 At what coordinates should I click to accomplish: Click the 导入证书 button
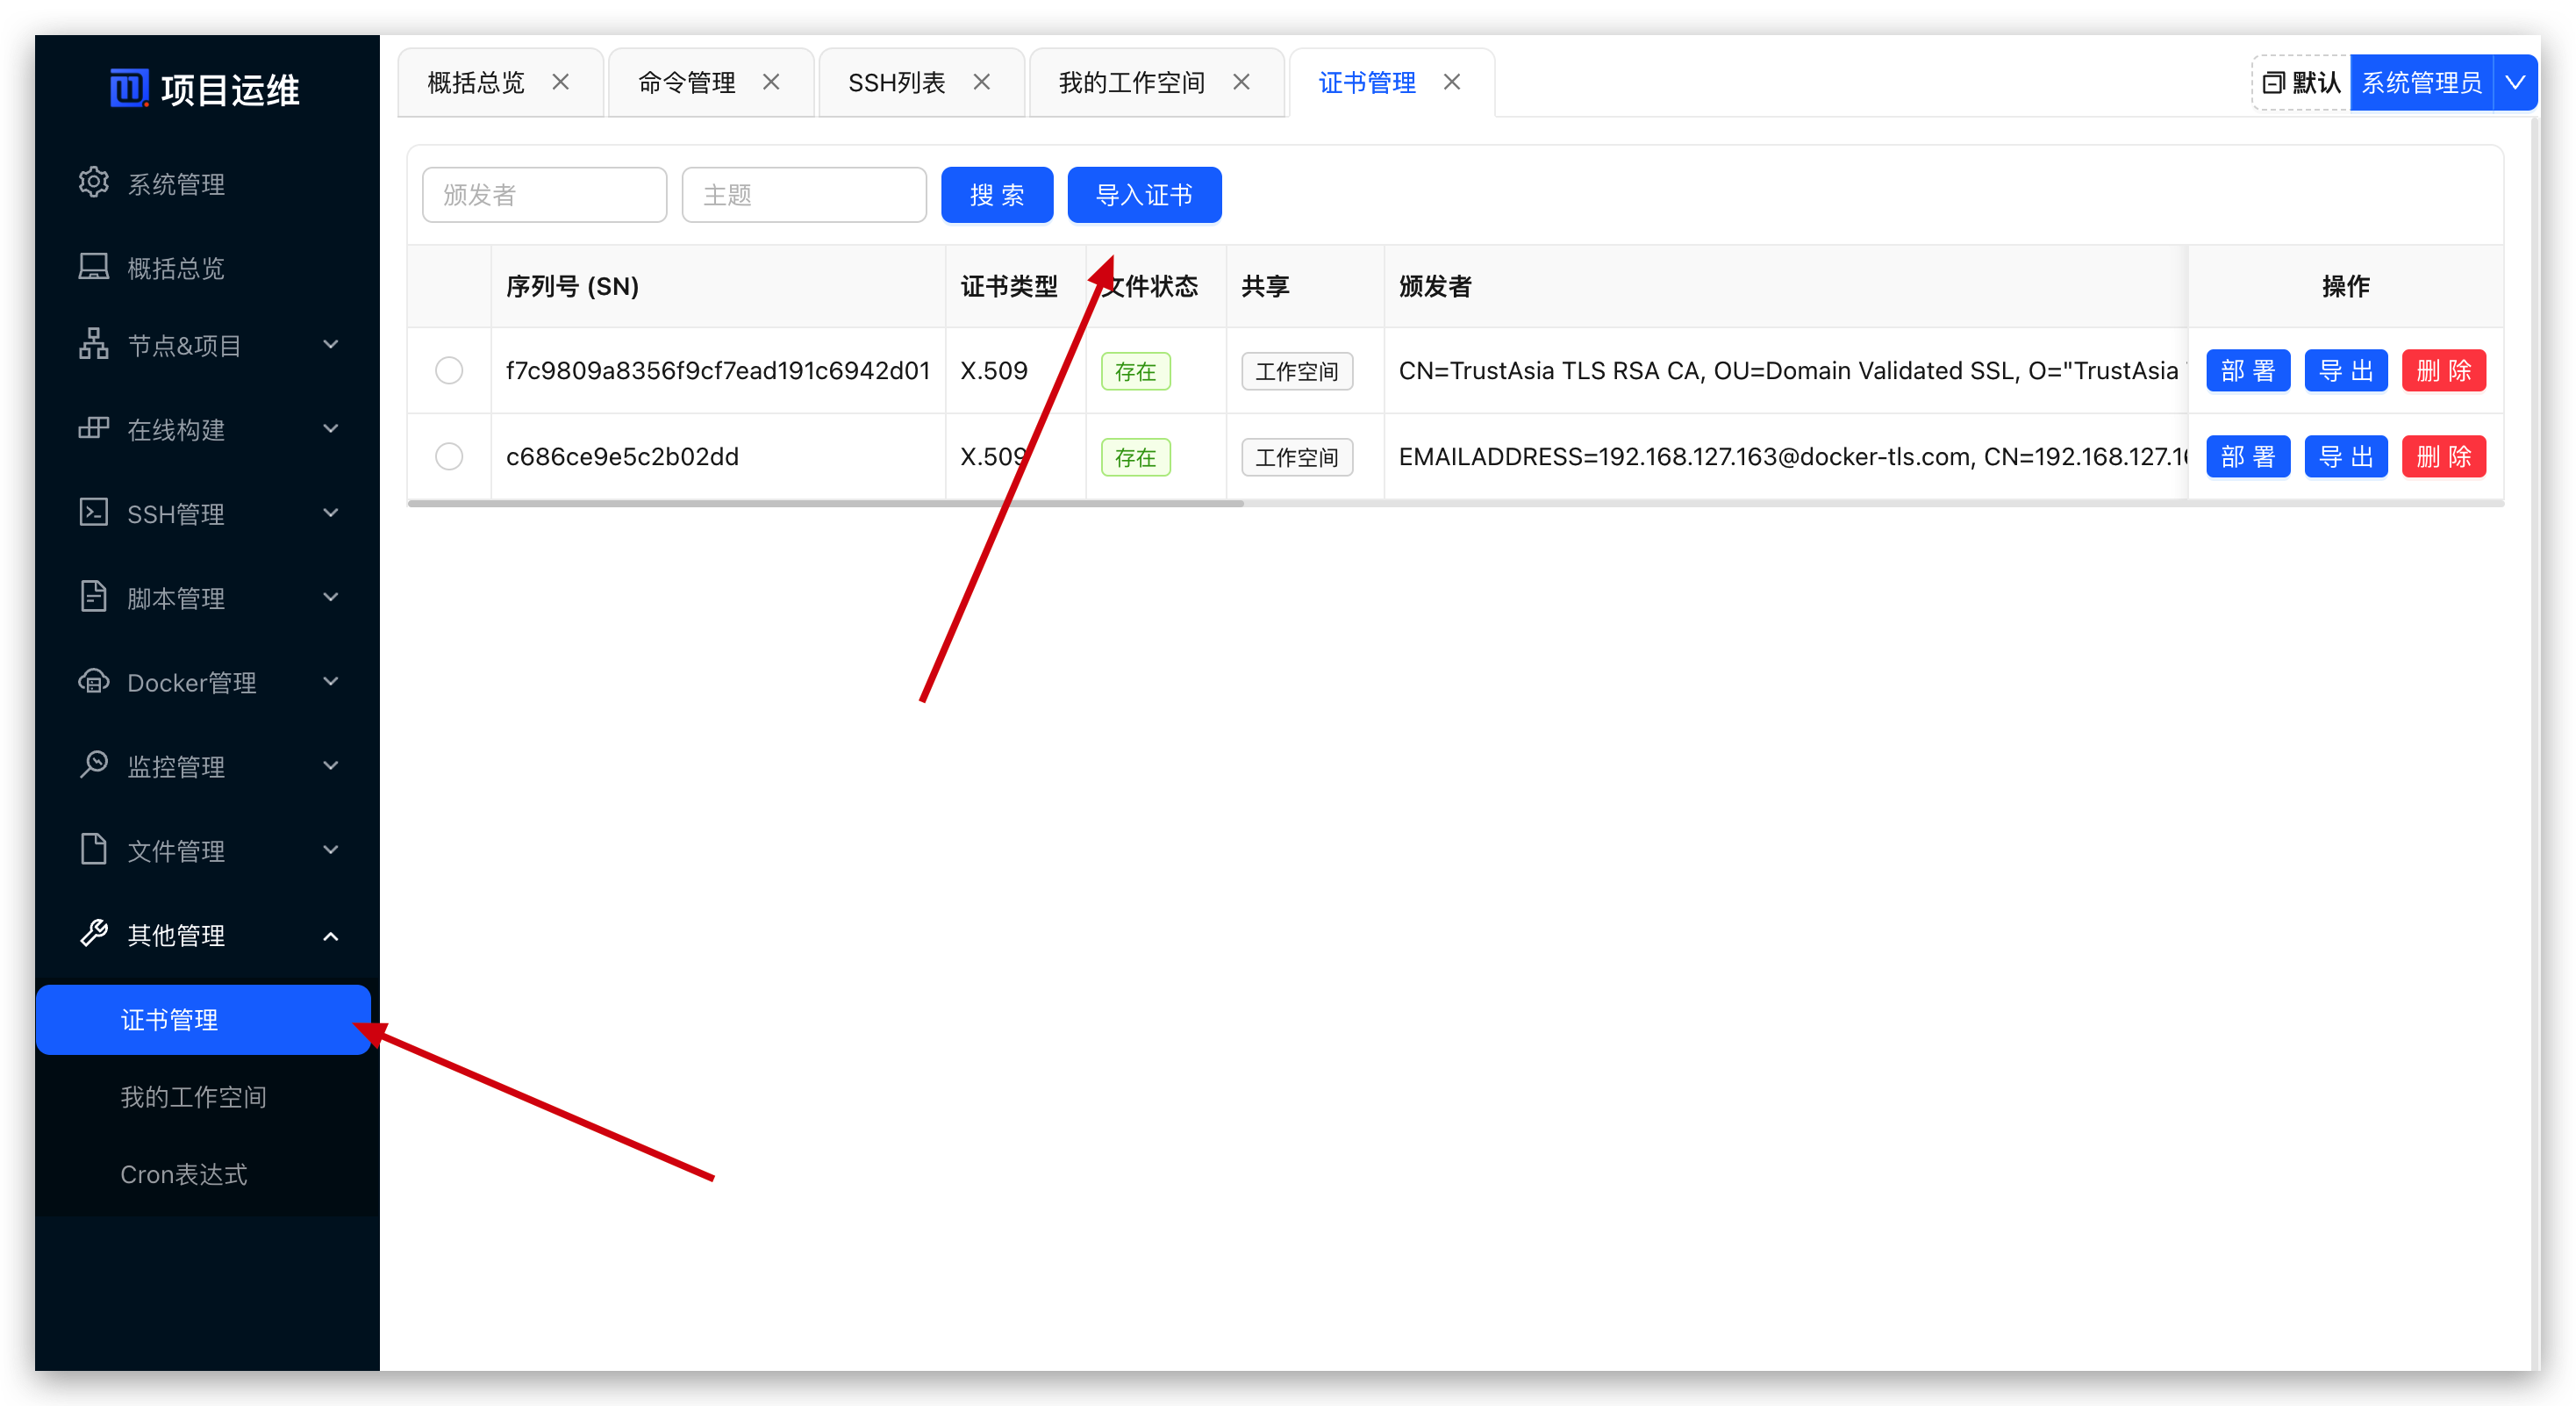pyautogui.click(x=1144, y=195)
